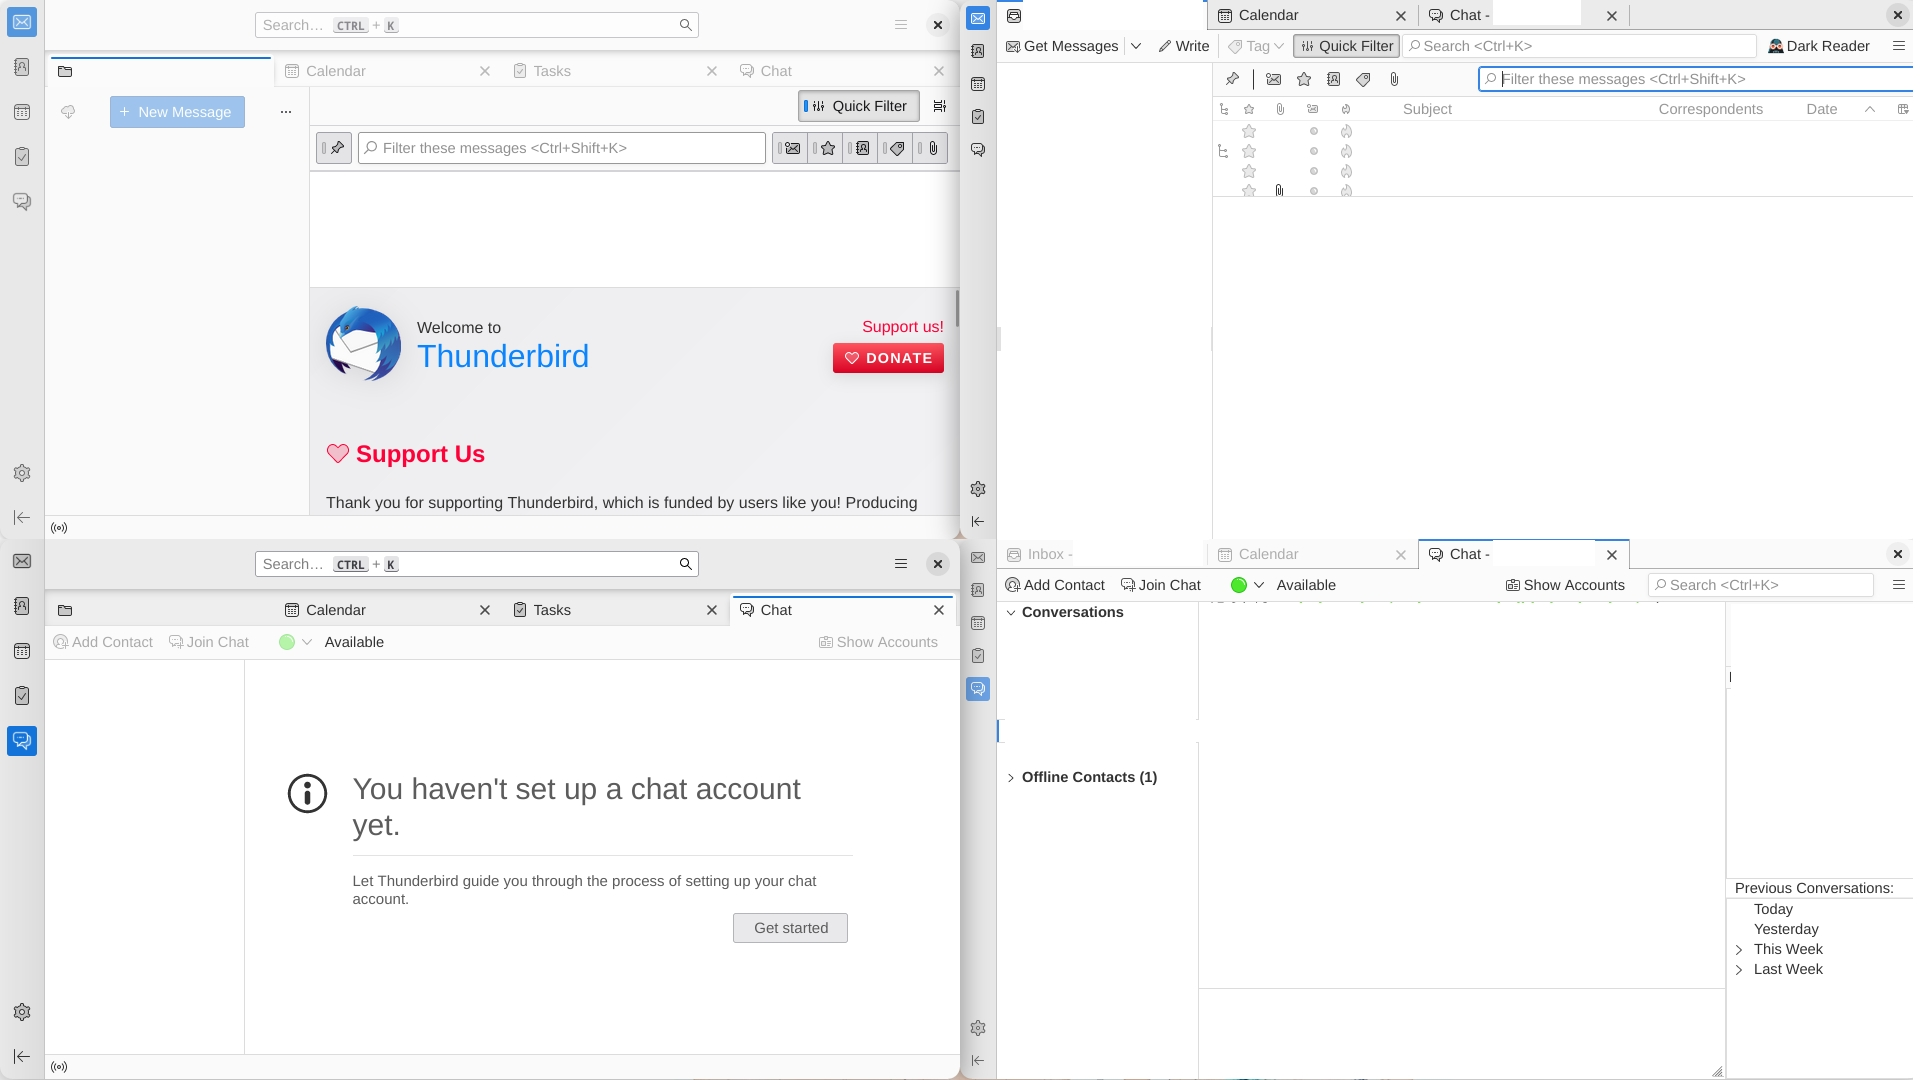Focus Filter these messages field in top-right window
Screen dimensions: 1920x1080
click(x=1696, y=79)
